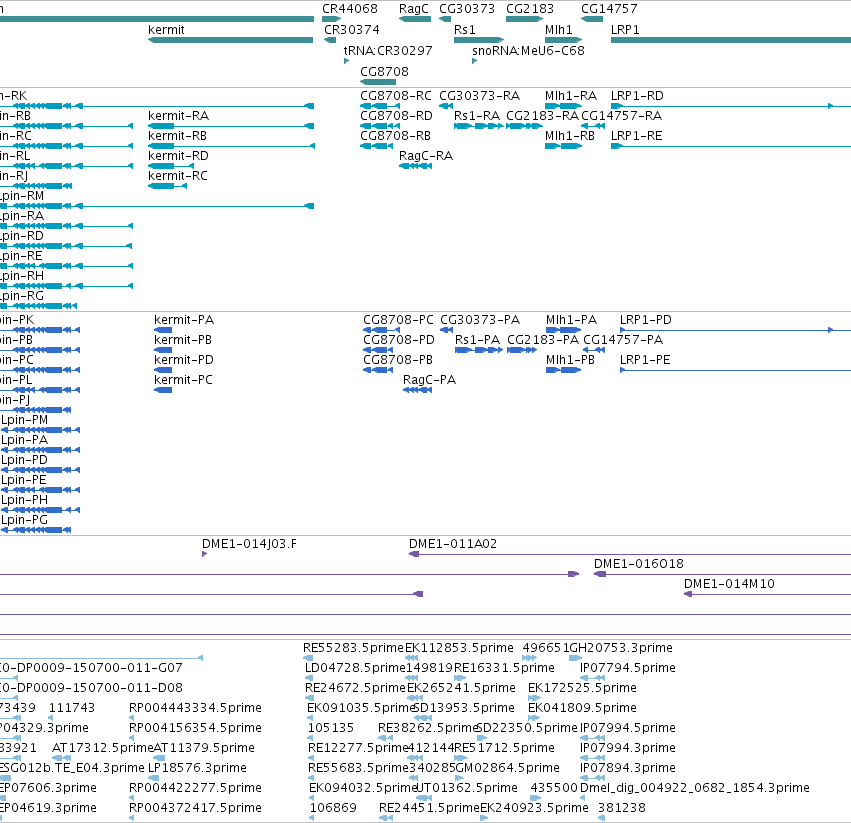Click BAC clone DME1-016O18

tap(639, 564)
